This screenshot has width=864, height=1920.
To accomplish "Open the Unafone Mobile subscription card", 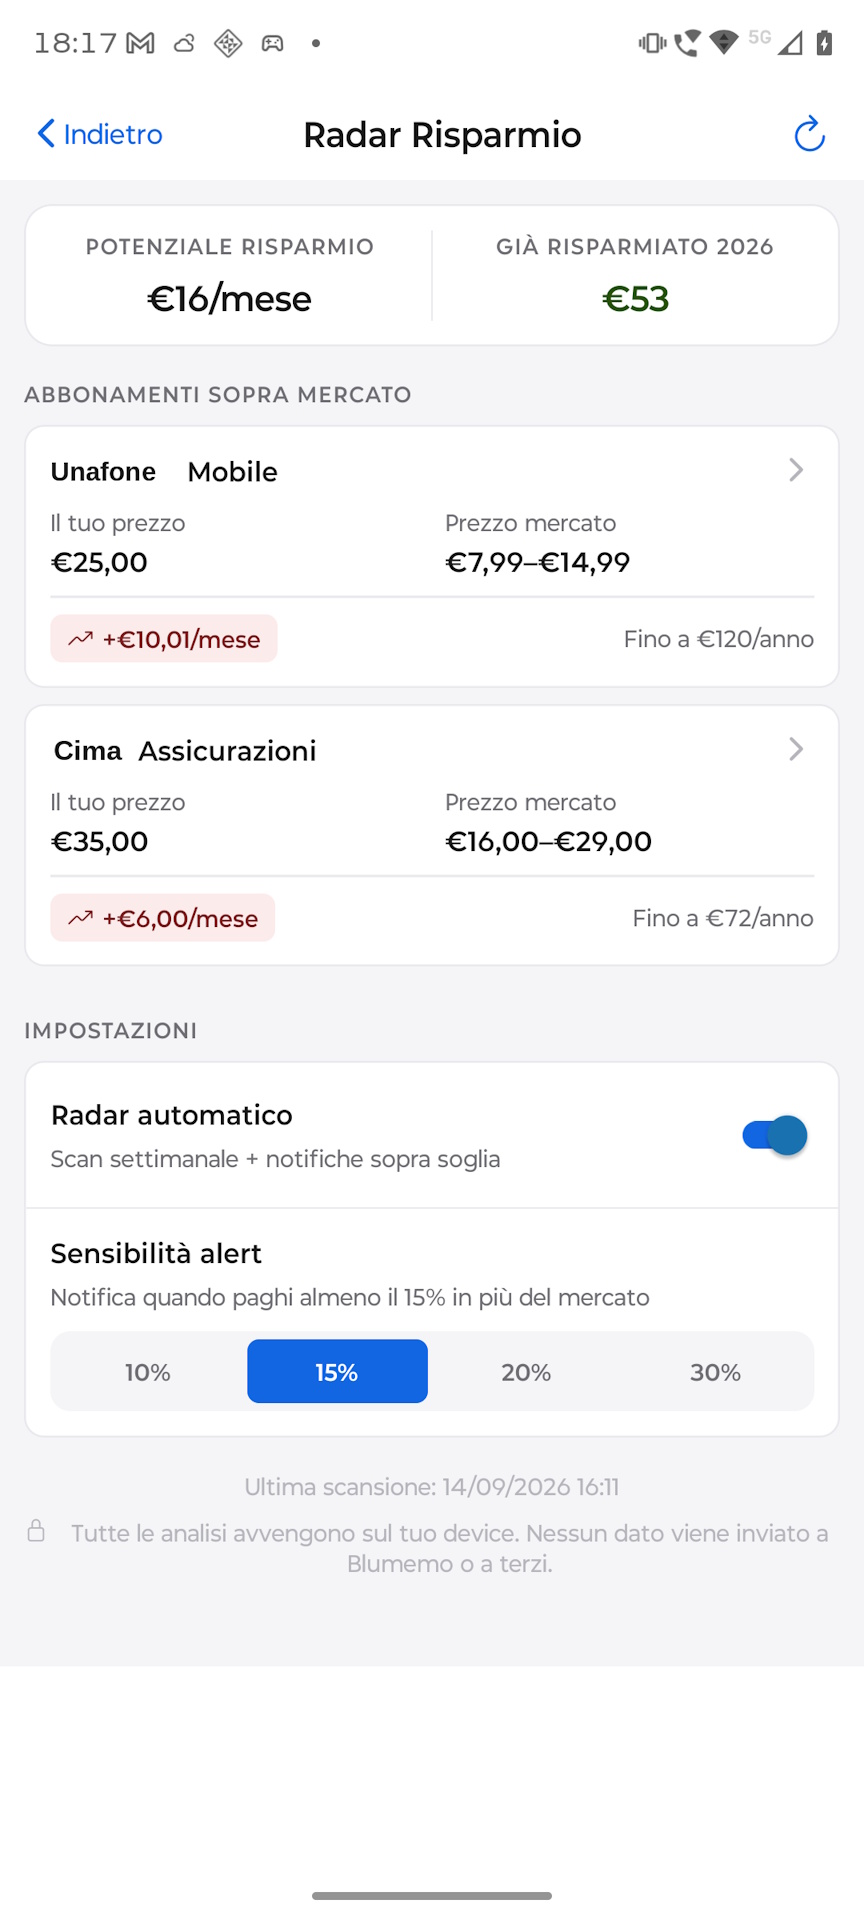I will click(432, 557).
